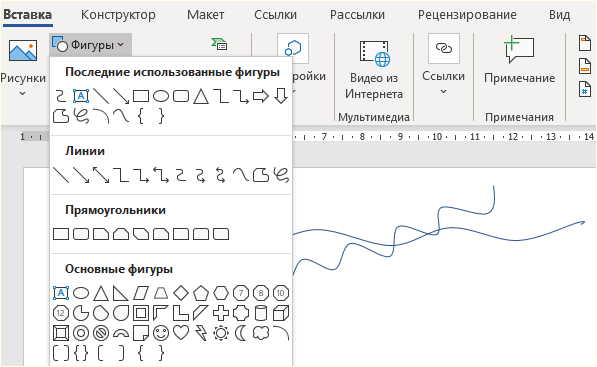597x367 pixels.
Task: Open the Ссылки ribbon tab
Action: point(275,15)
